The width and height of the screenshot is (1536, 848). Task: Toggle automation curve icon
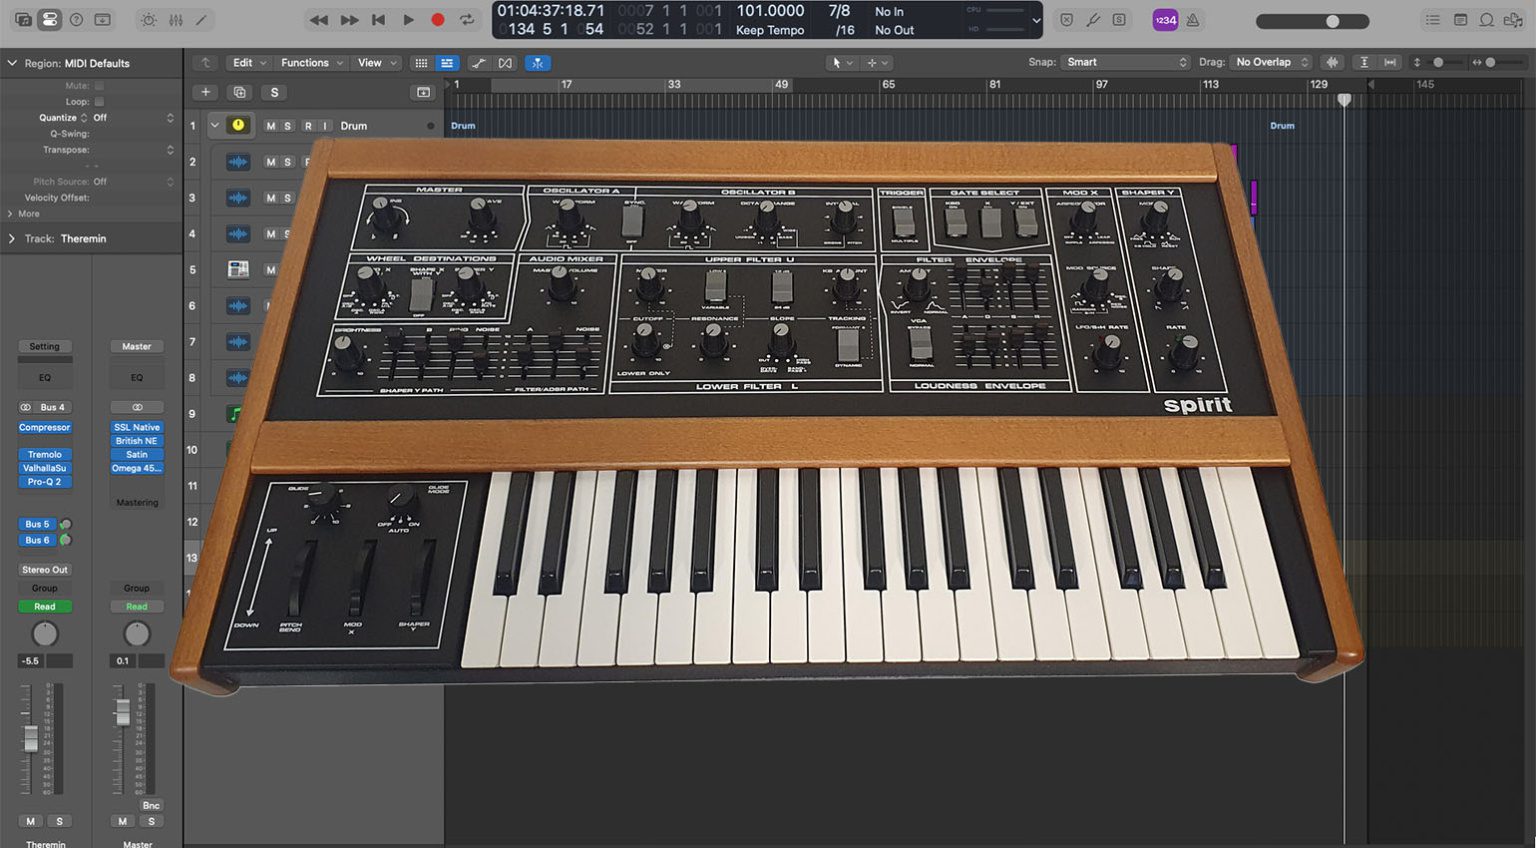click(x=479, y=63)
